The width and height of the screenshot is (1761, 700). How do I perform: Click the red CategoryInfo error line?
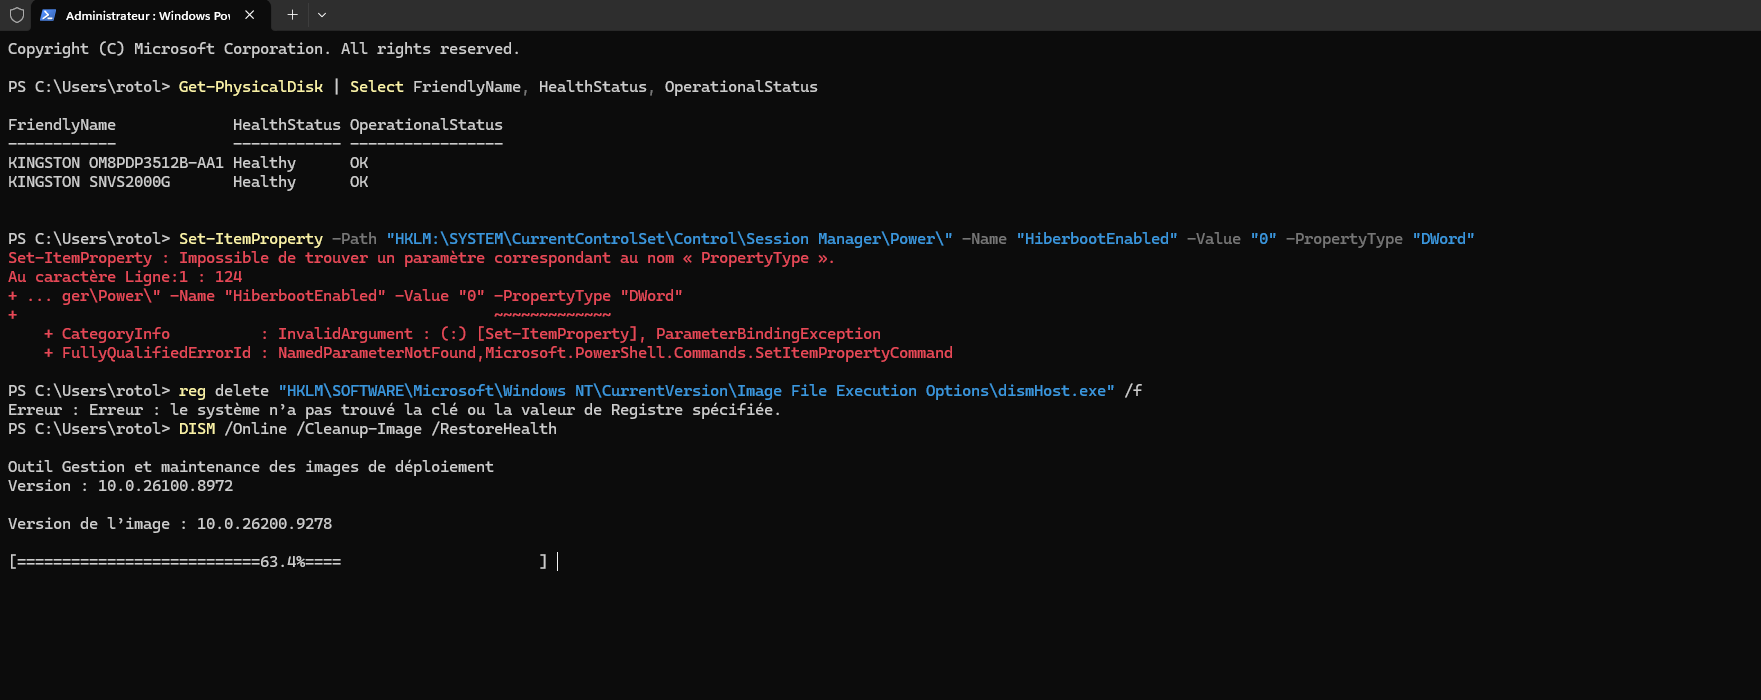click(462, 334)
